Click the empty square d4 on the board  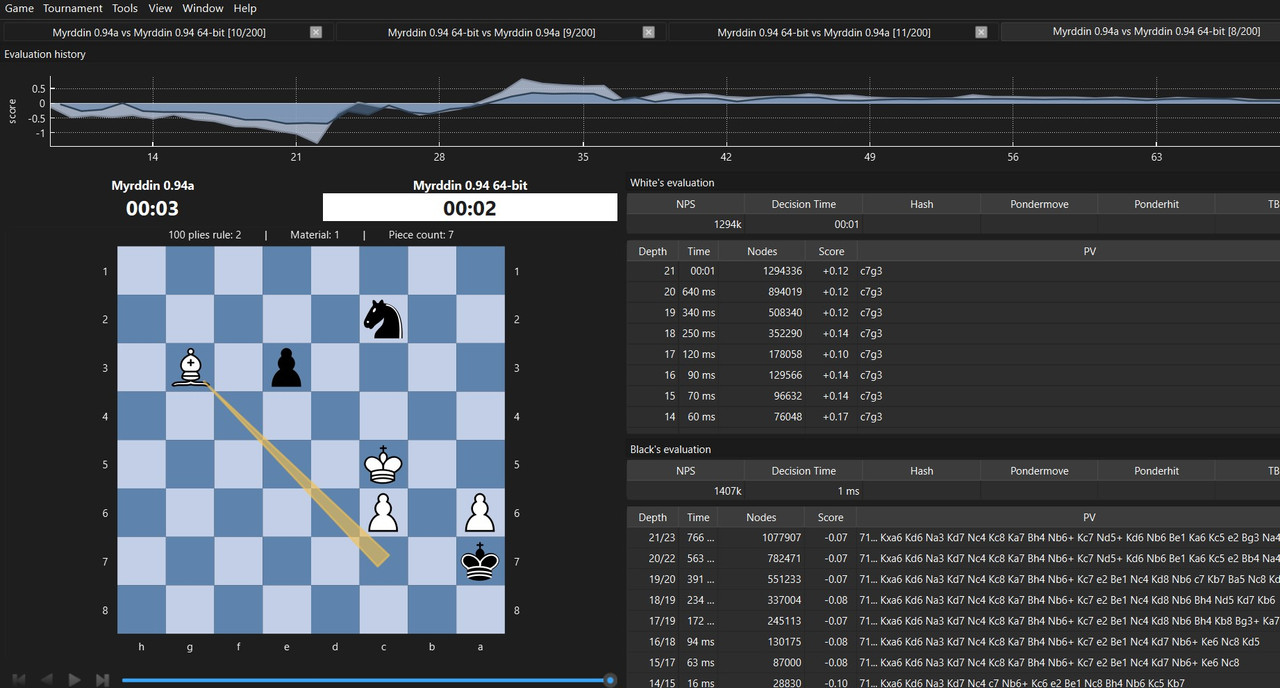(335, 416)
